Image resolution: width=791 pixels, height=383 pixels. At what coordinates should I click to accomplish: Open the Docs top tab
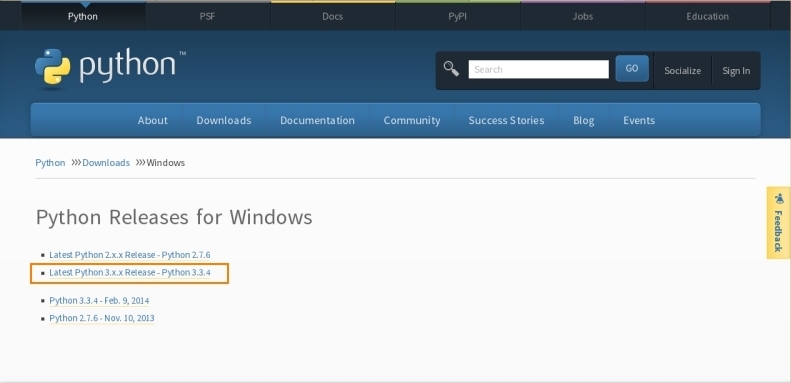click(332, 16)
